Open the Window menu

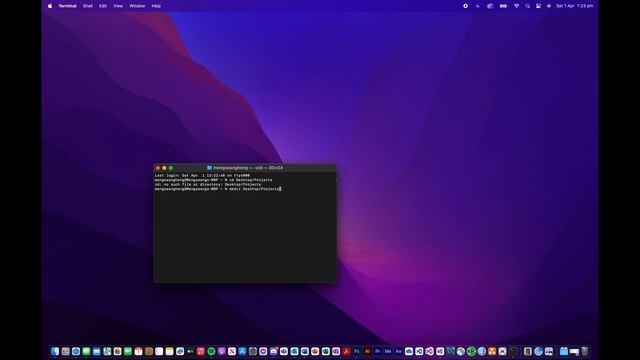[x=137, y=6]
